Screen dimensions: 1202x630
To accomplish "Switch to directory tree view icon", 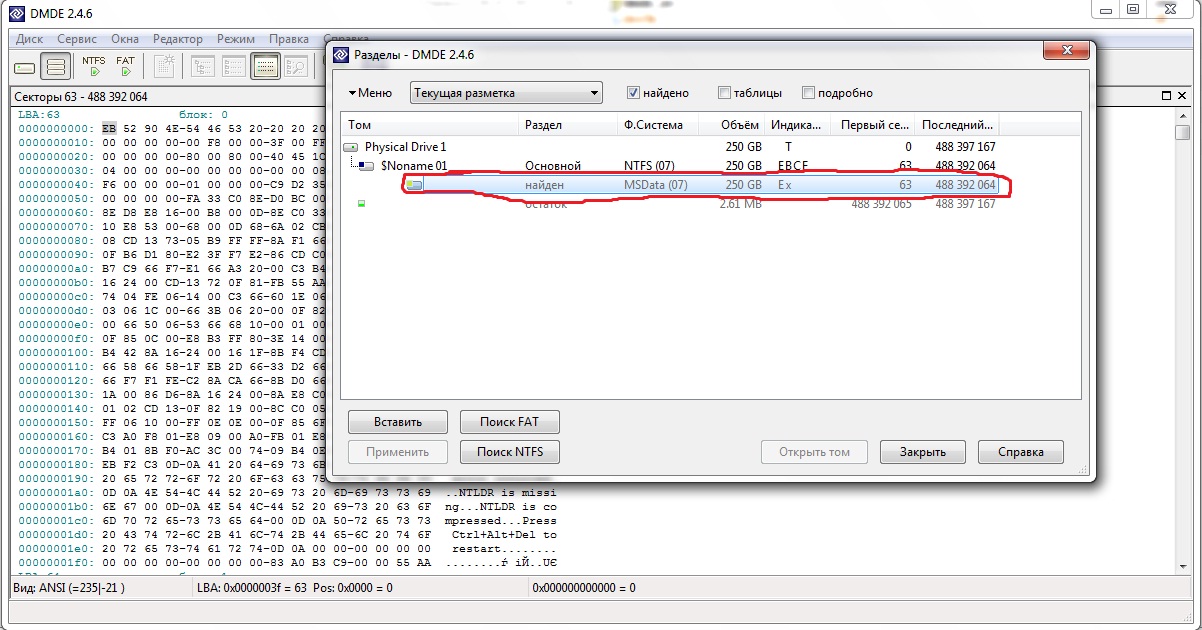I will click(204, 67).
